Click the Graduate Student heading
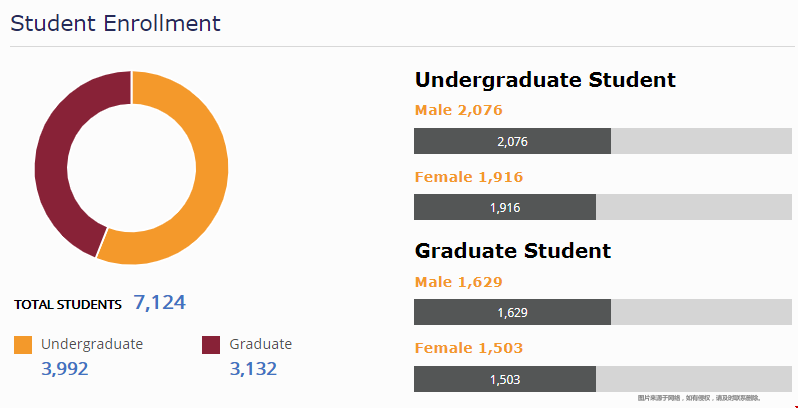Viewport: 798px width, 408px height. pyautogui.click(x=512, y=251)
